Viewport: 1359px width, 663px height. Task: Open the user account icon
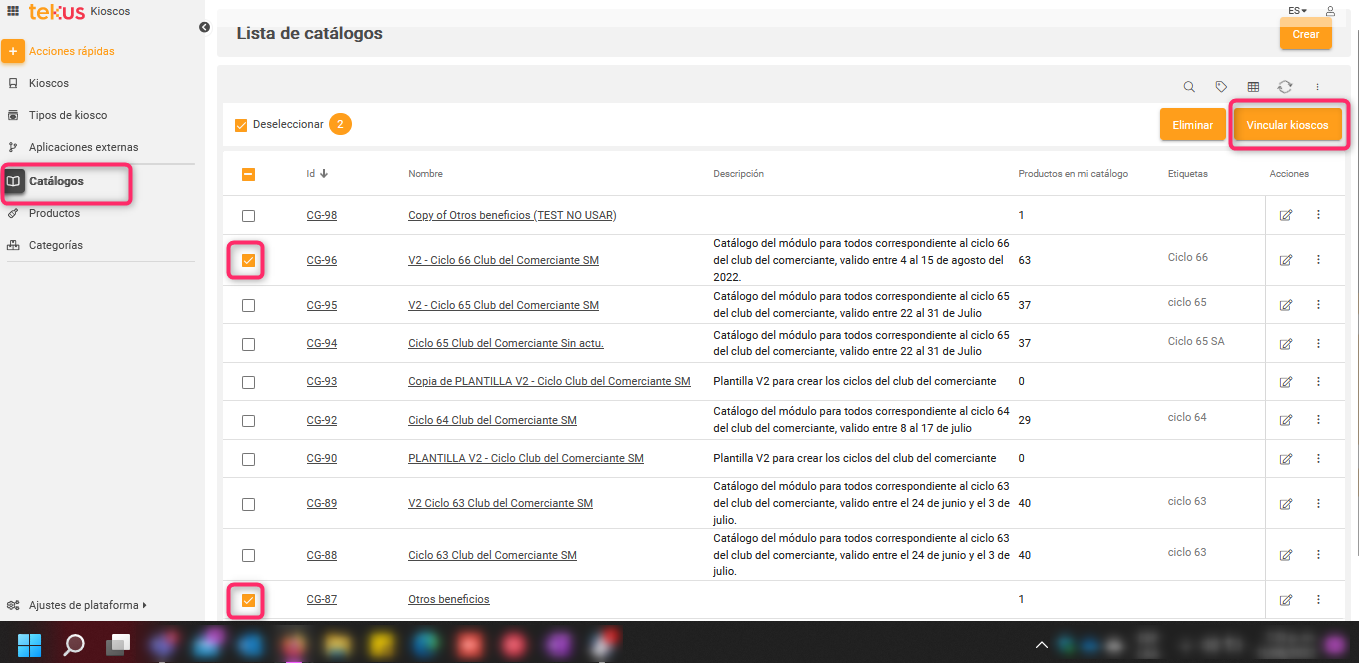(1330, 10)
